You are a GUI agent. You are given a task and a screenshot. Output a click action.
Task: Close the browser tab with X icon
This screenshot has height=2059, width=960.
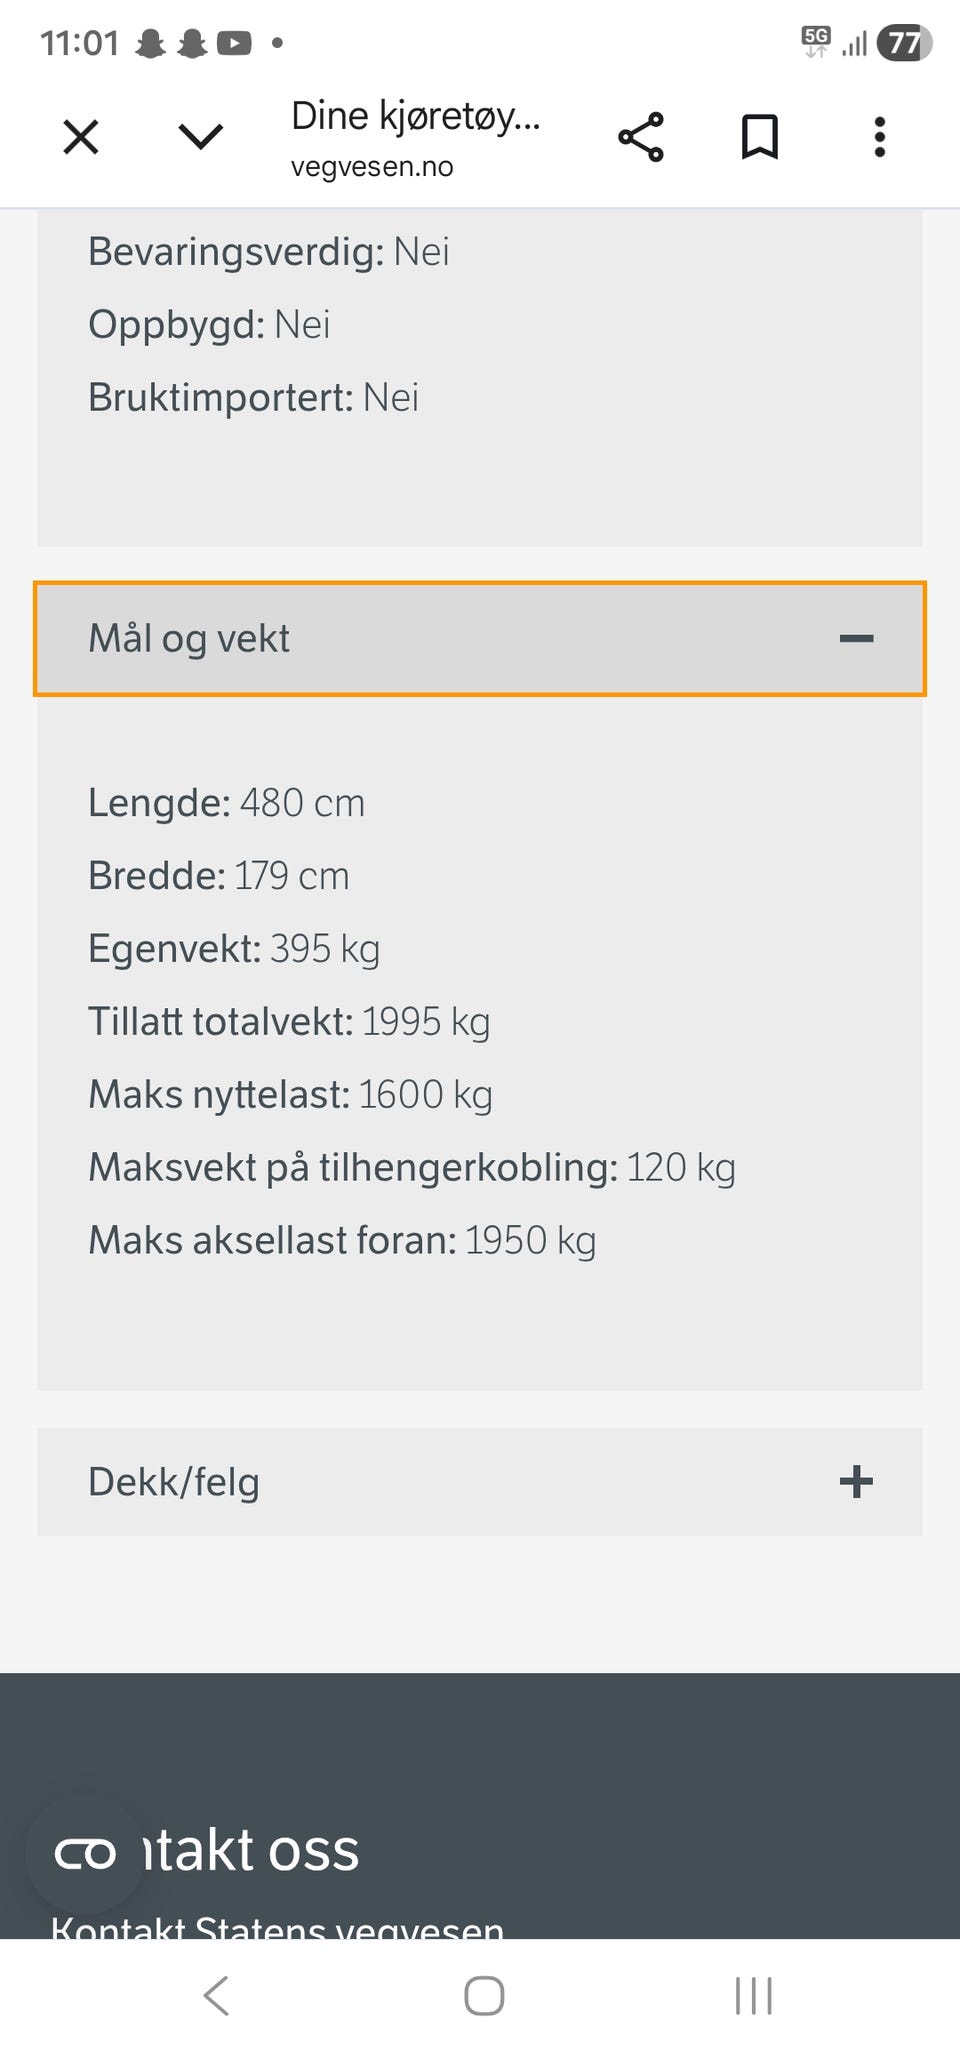click(x=81, y=137)
